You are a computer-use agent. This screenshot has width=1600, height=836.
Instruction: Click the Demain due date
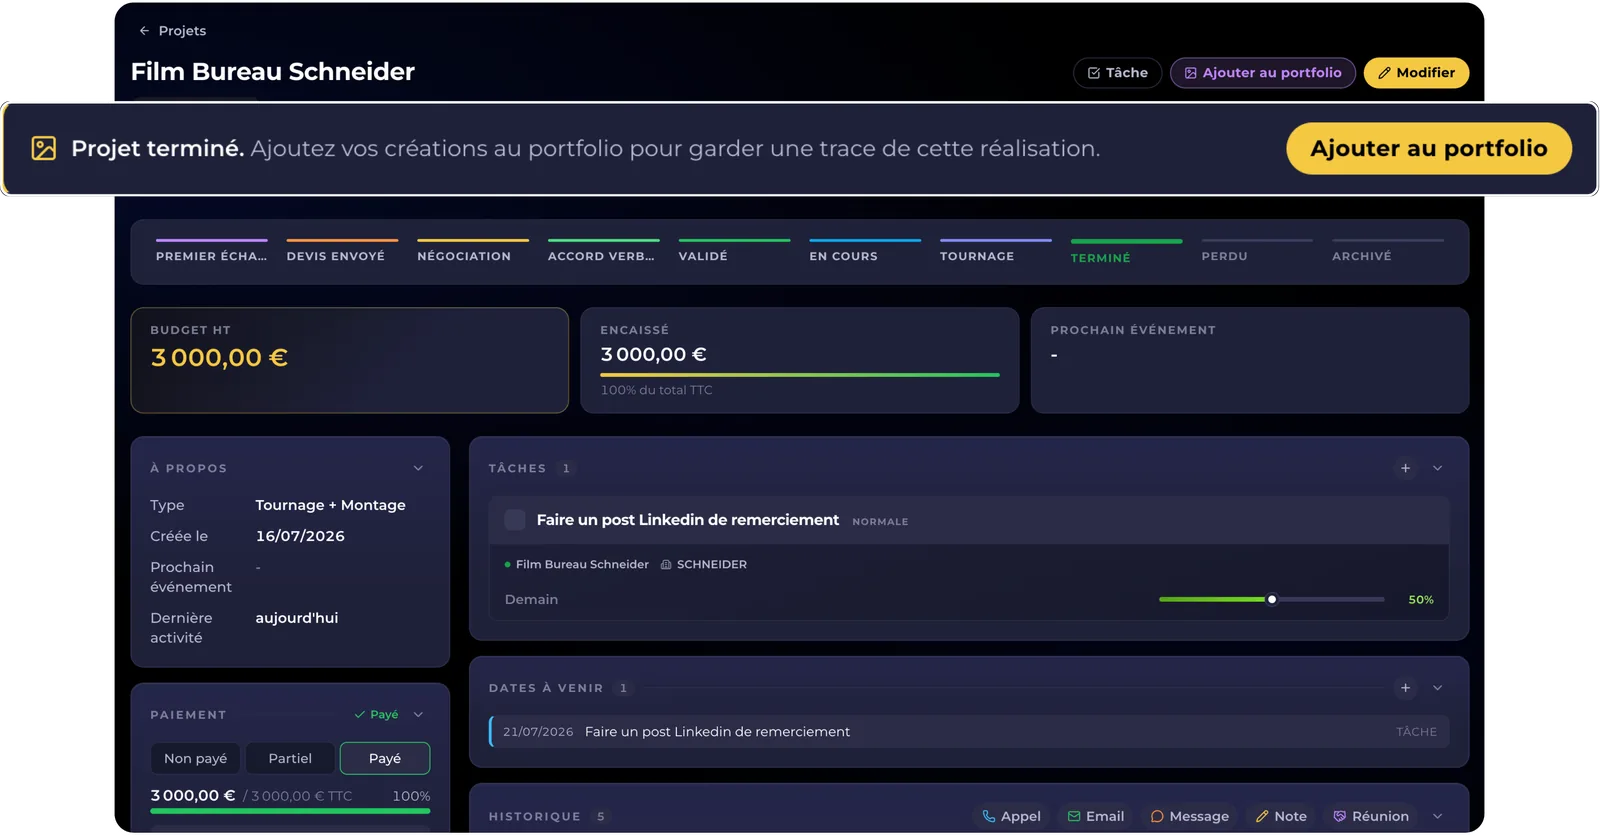(x=531, y=600)
